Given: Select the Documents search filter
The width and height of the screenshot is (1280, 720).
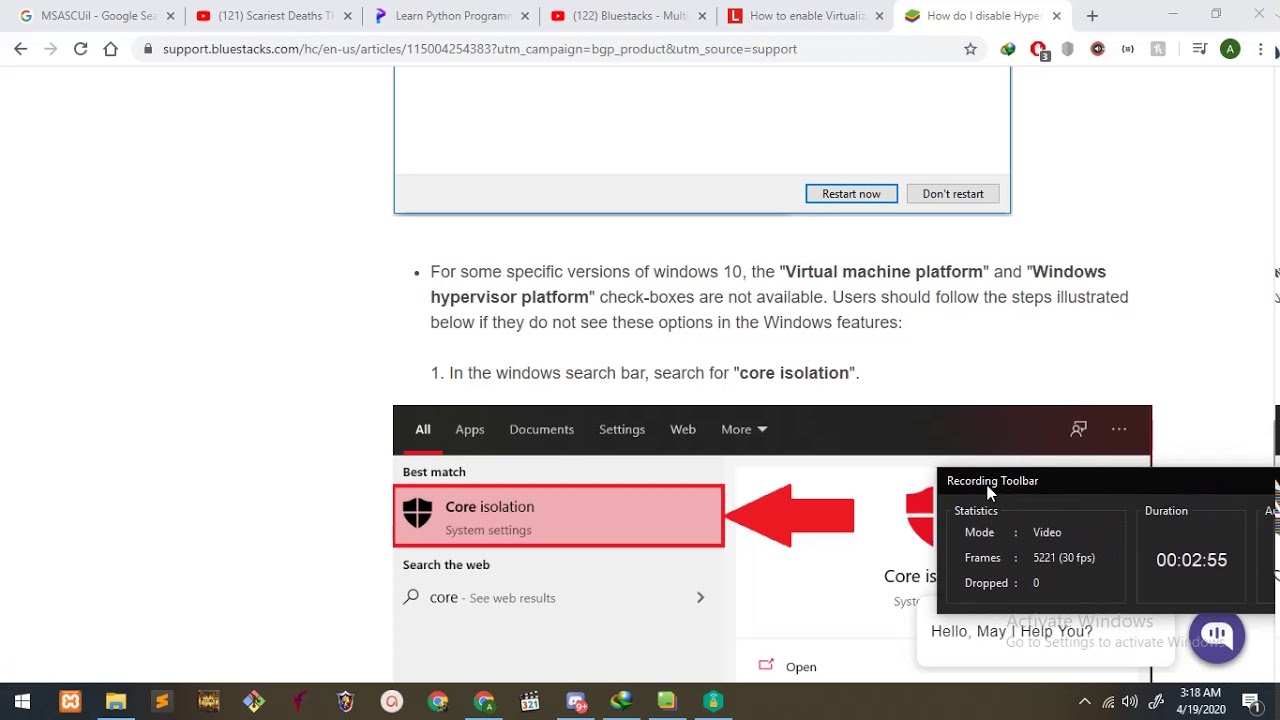Looking at the screenshot, I should click(542, 429).
